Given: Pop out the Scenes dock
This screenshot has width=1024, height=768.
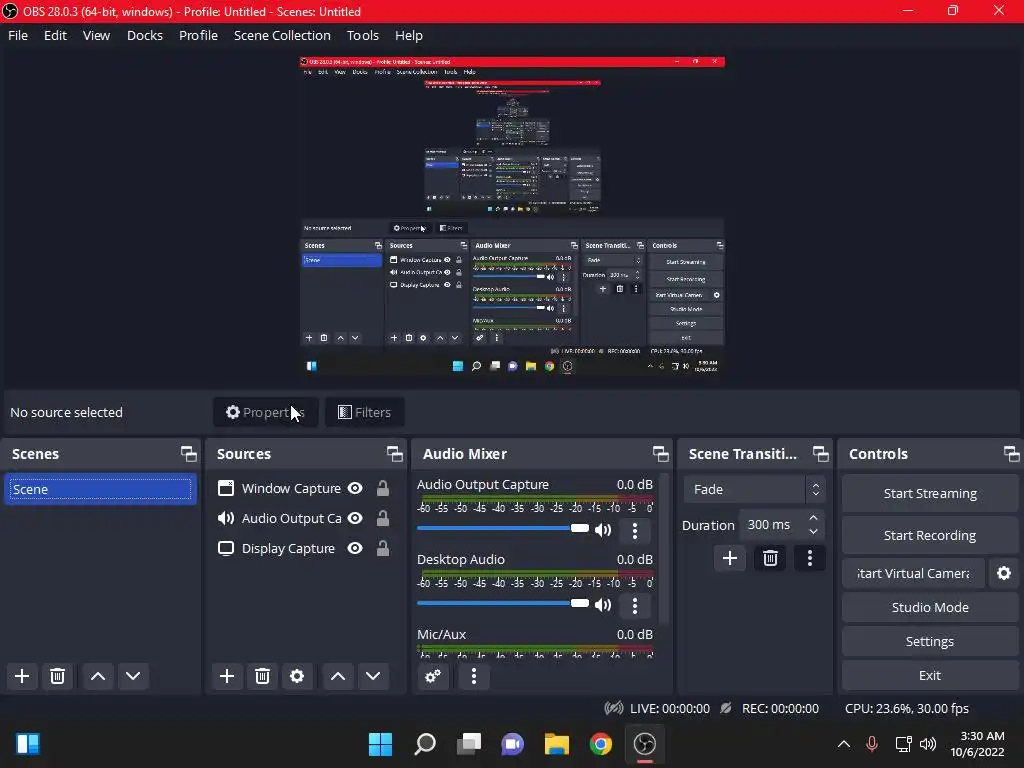Looking at the screenshot, I should (x=189, y=454).
